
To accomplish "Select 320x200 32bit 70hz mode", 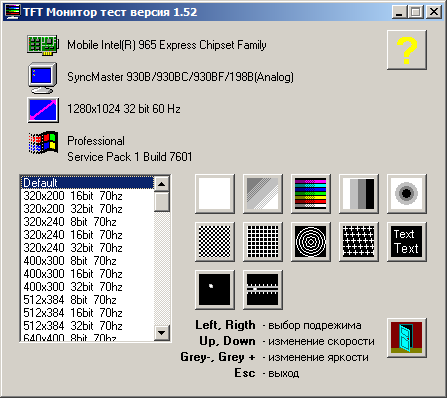I will point(88,209).
